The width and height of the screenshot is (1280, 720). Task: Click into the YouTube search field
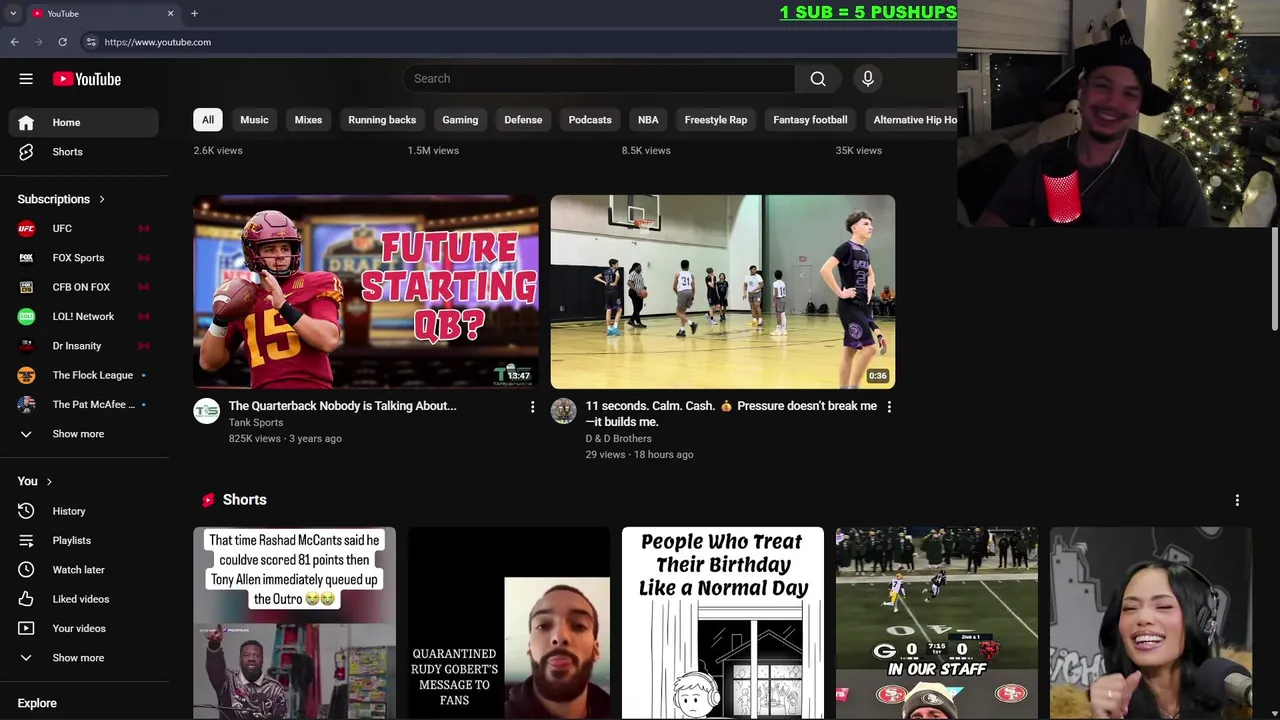click(x=600, y=79)
